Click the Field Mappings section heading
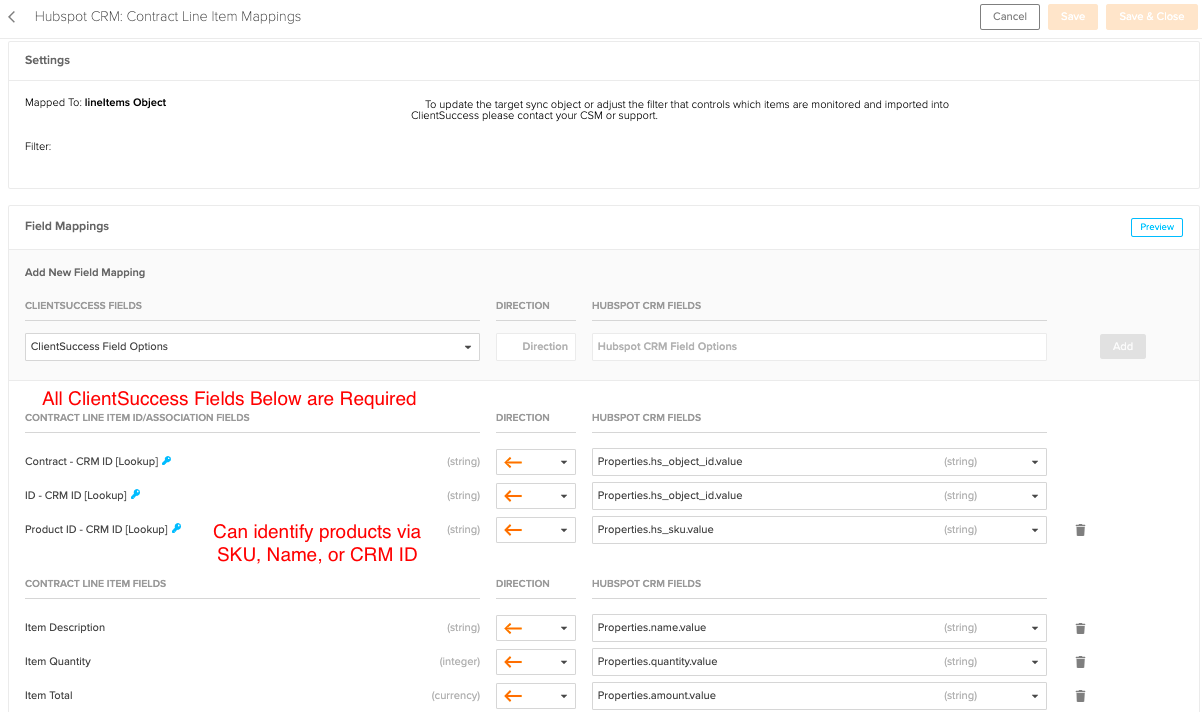The height and width of the screenshot is (712, 1202). [x=67, y=226]
